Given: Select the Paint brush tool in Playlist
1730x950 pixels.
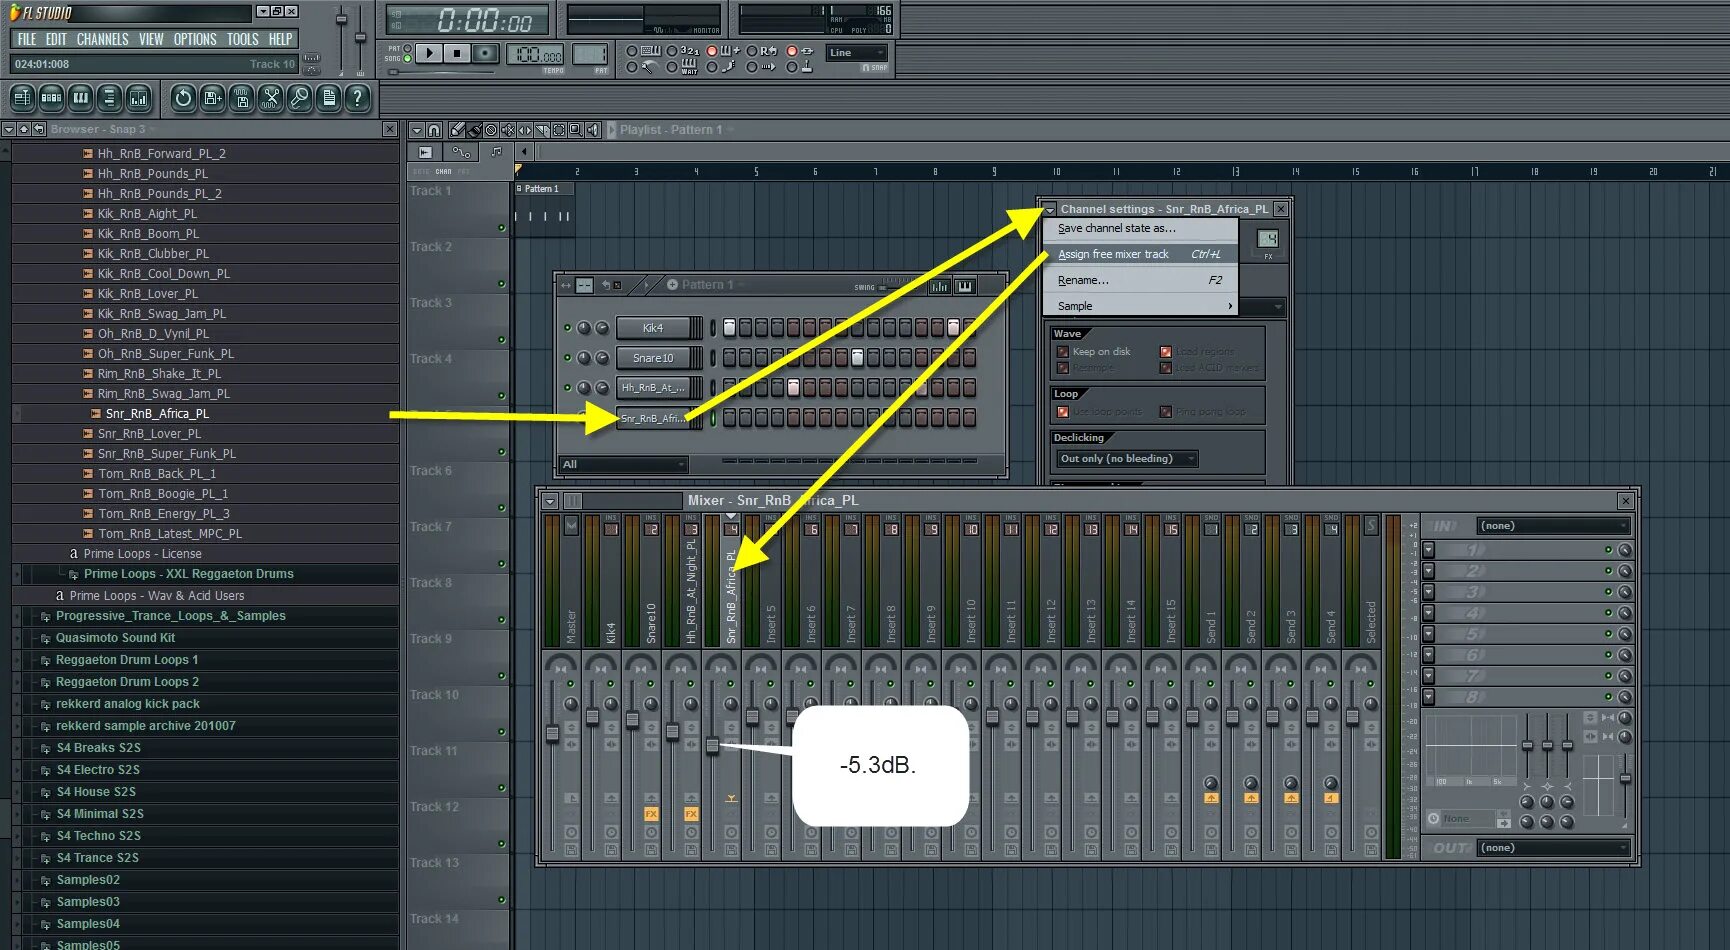Looking at the screenshot, I should click(x=474, y=130).
